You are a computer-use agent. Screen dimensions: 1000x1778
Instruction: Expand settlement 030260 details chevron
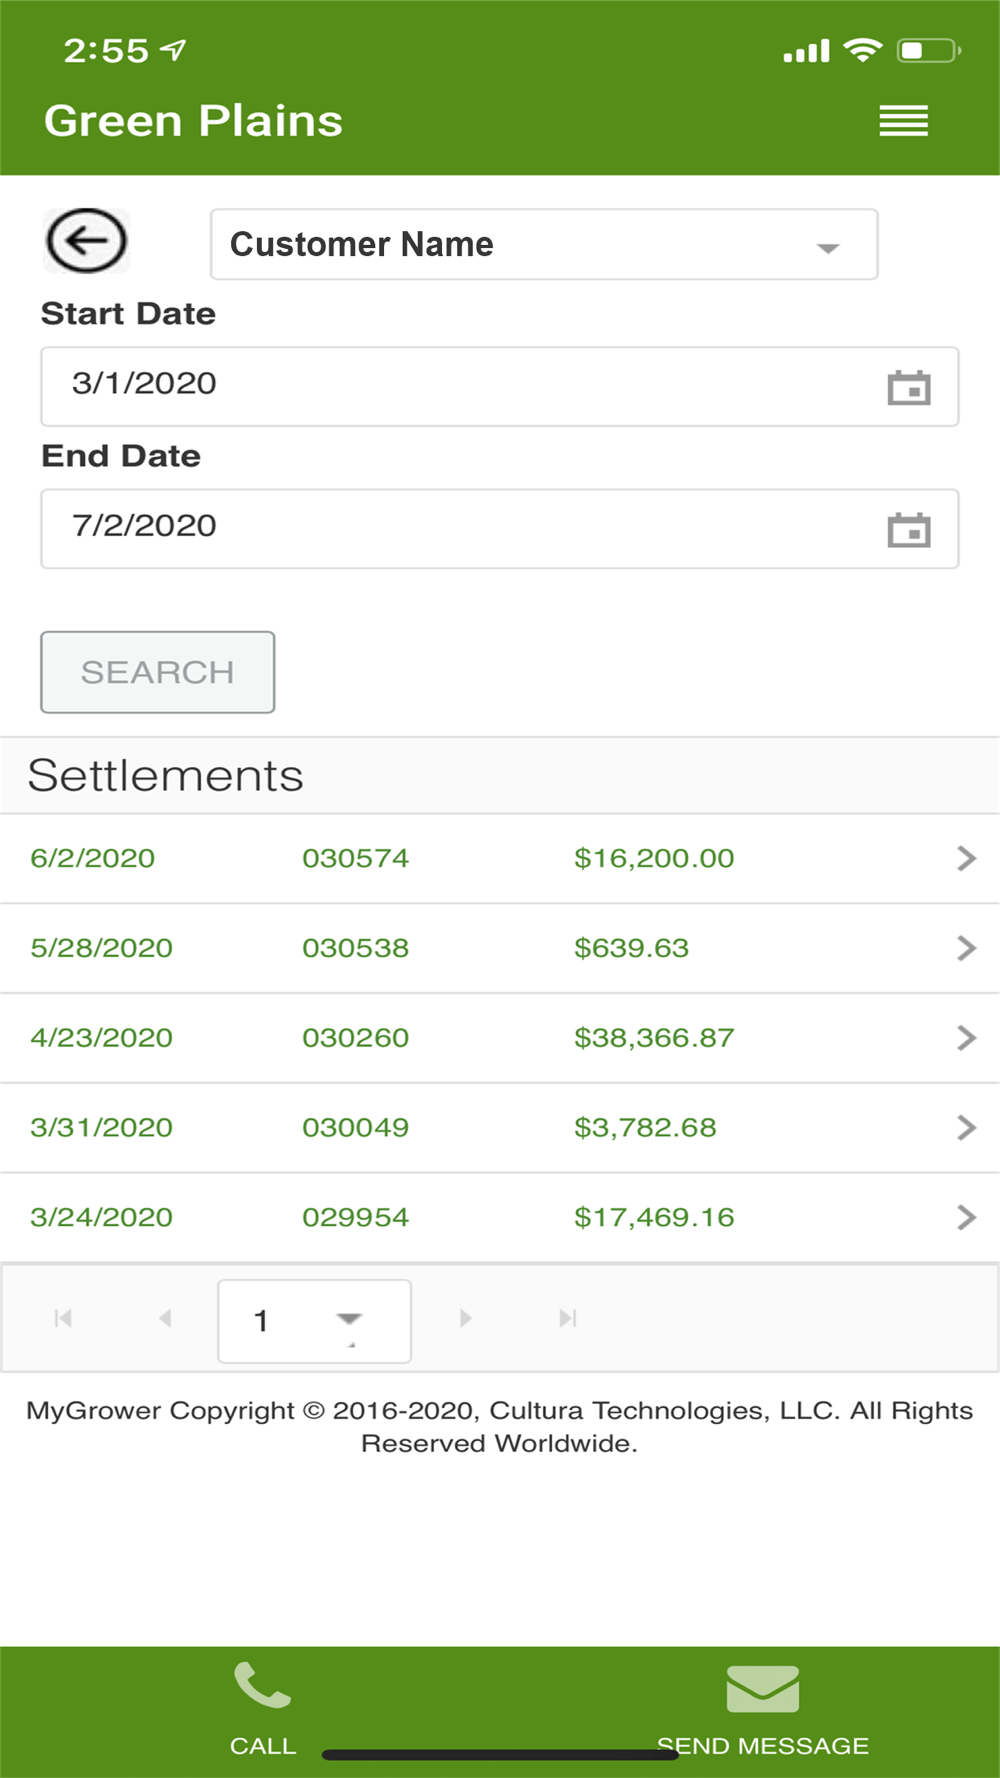click(x=965, y=1038)
